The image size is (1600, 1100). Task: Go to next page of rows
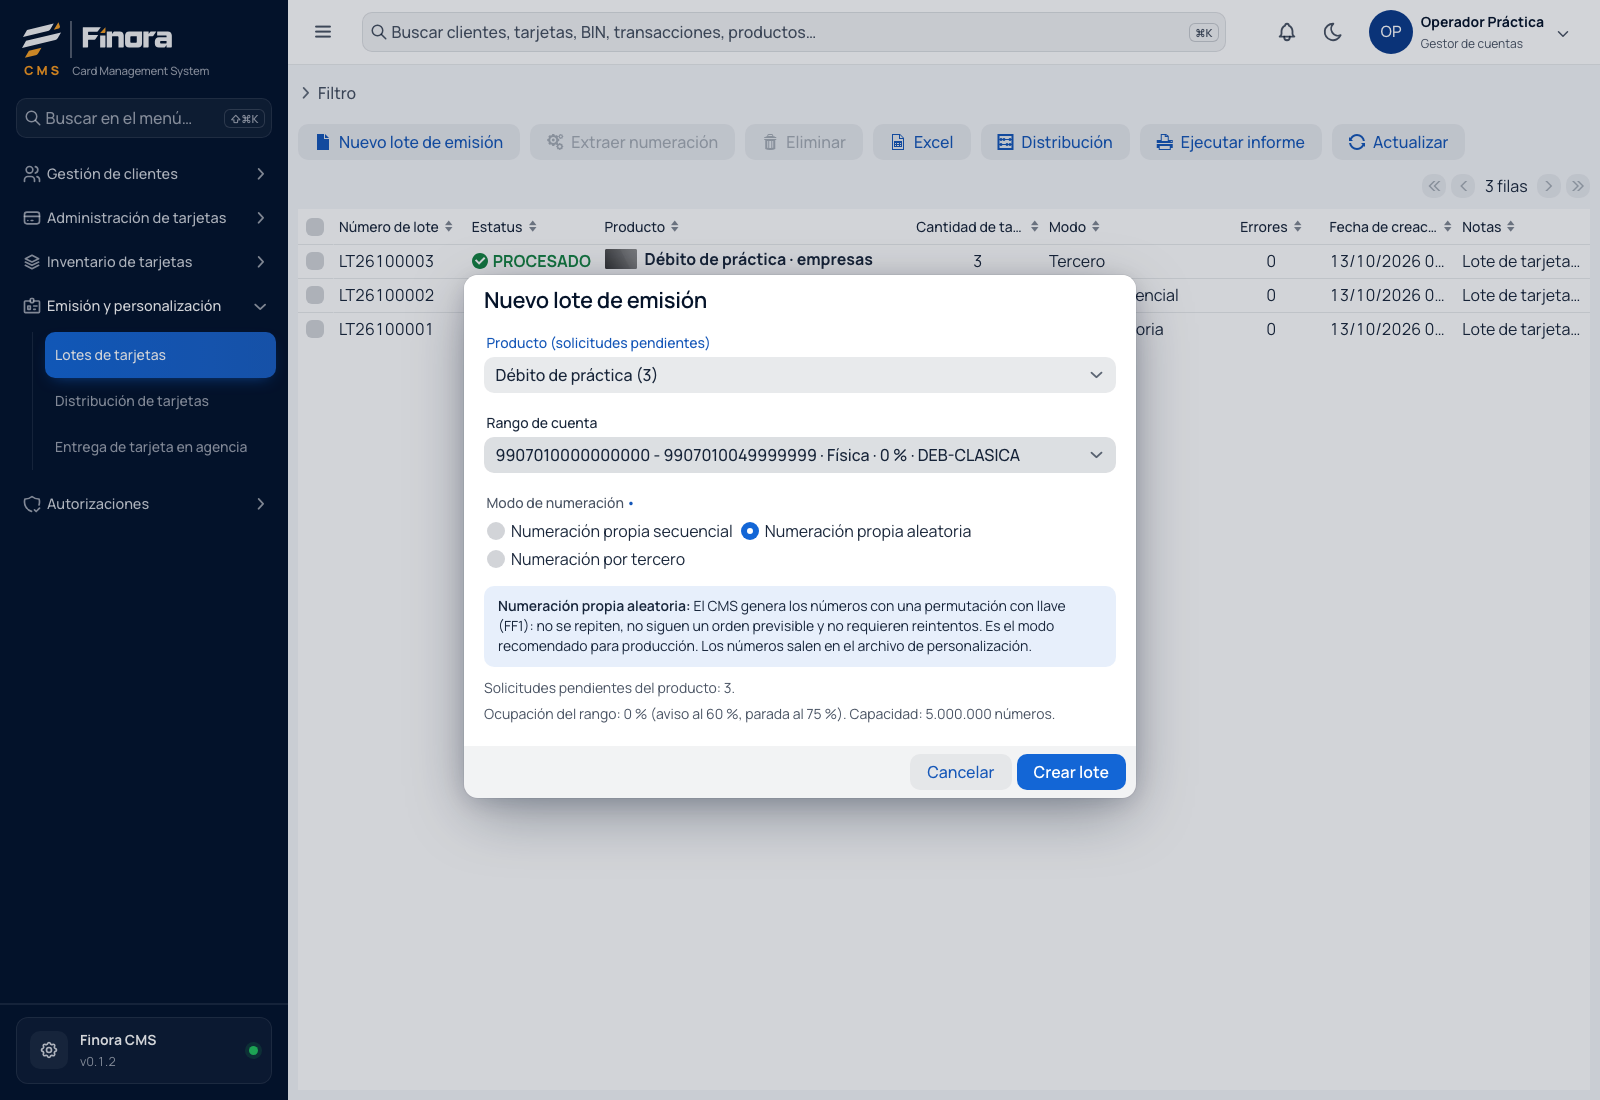1548,186
